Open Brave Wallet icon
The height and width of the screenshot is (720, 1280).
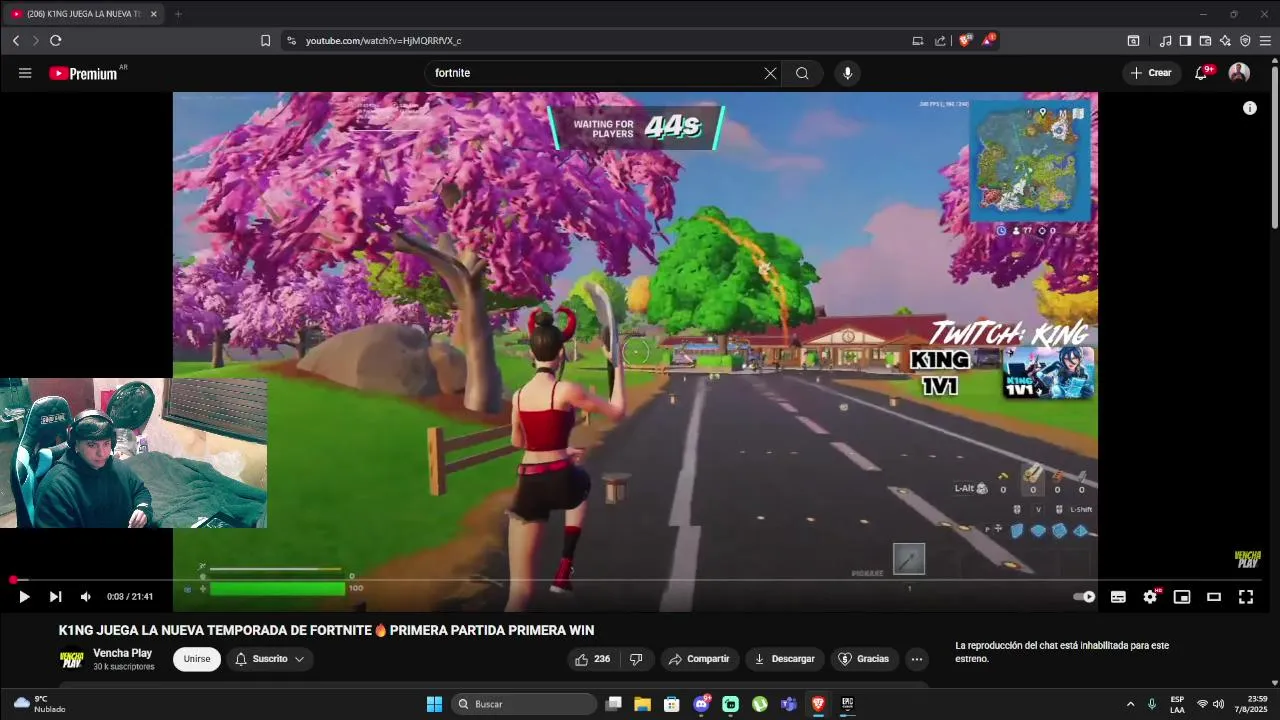coord(1205,41)
